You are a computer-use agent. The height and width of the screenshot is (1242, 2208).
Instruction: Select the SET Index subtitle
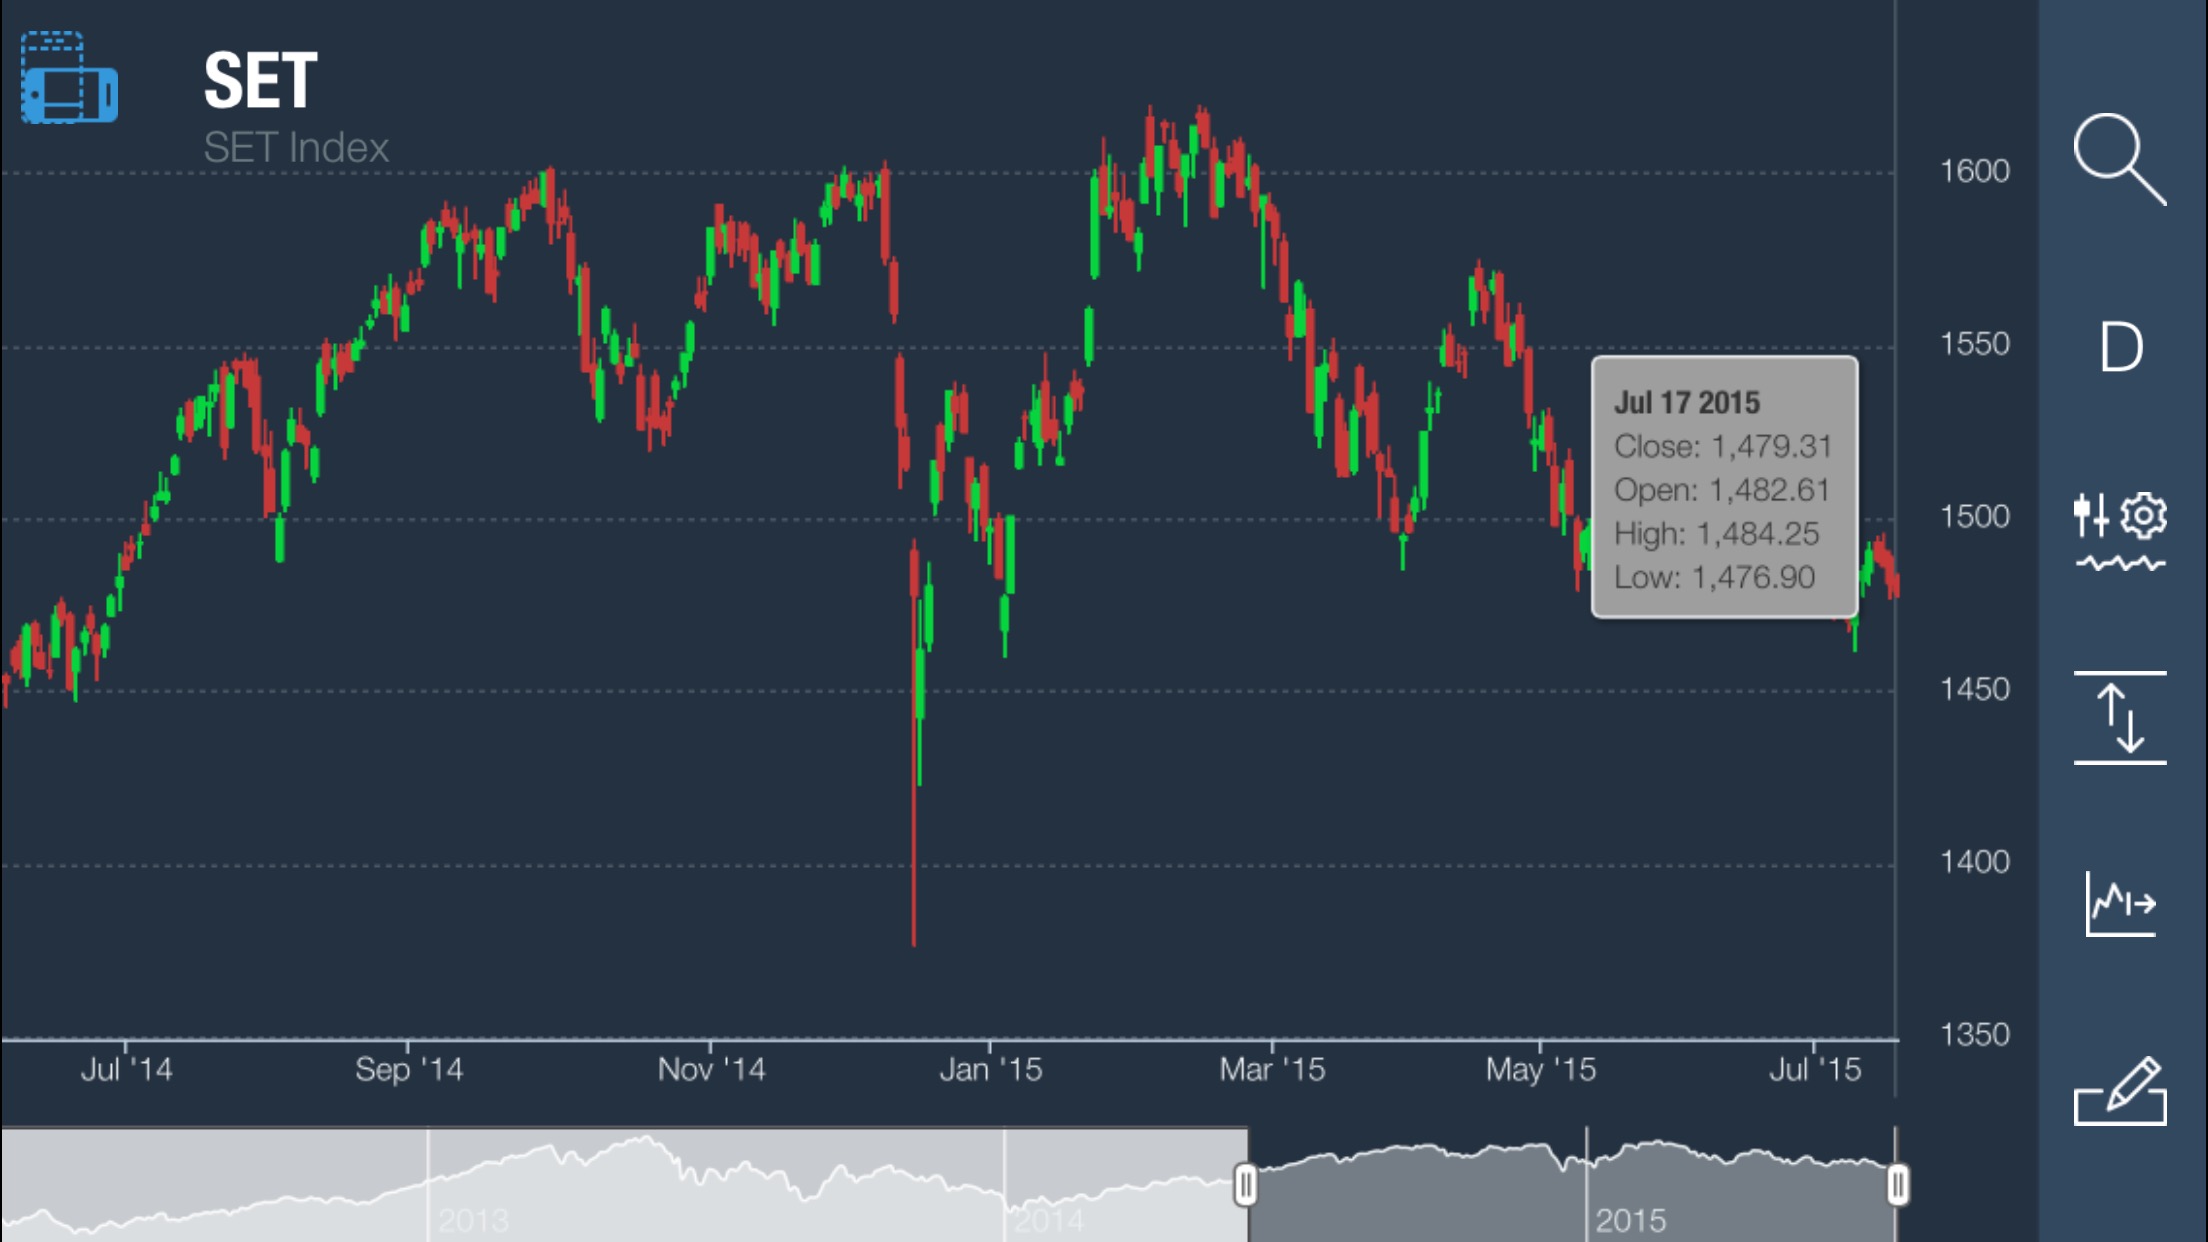point(296,148)
